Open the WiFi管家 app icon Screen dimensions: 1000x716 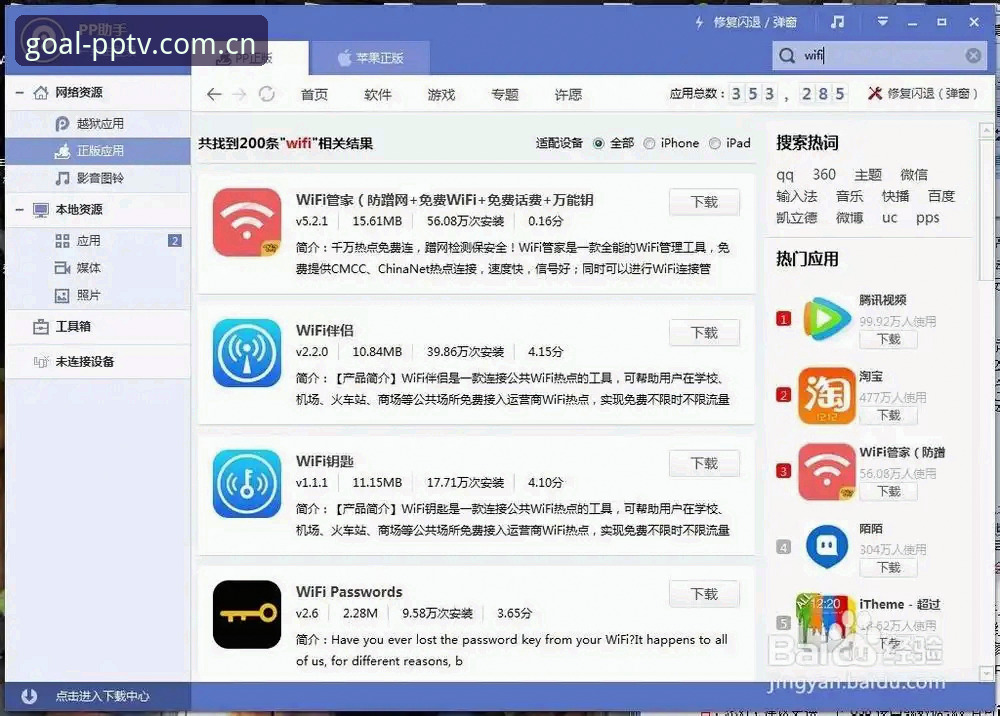(247, 222)
